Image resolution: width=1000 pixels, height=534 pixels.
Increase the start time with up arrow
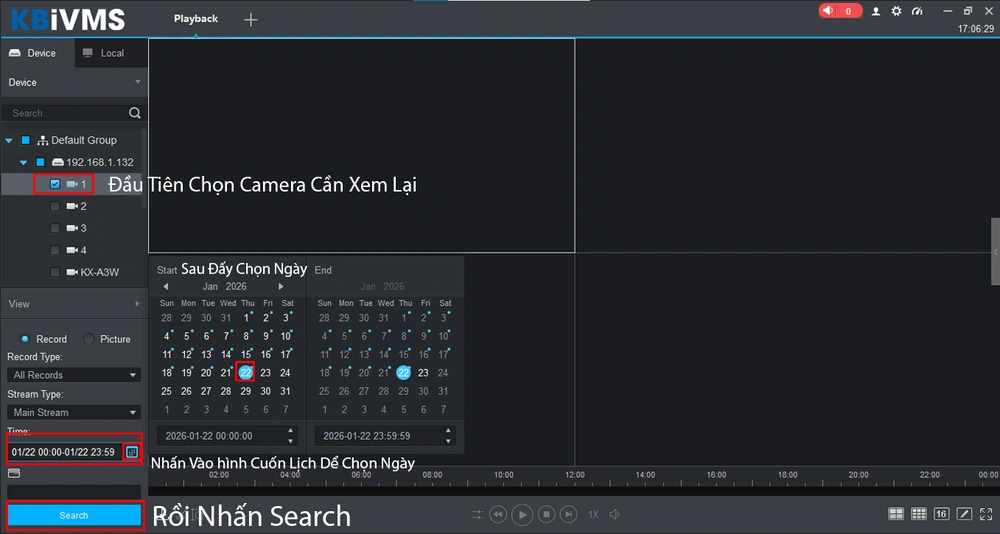291,431
